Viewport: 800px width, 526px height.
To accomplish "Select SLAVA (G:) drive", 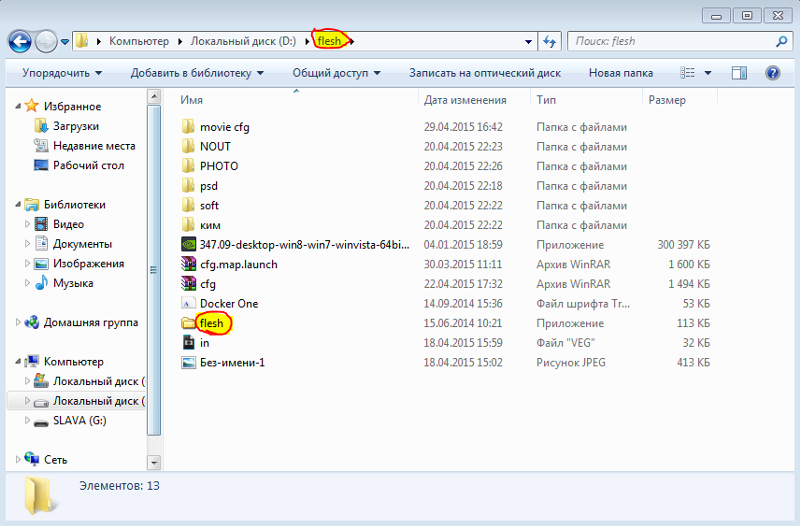I will pos(80,420).
